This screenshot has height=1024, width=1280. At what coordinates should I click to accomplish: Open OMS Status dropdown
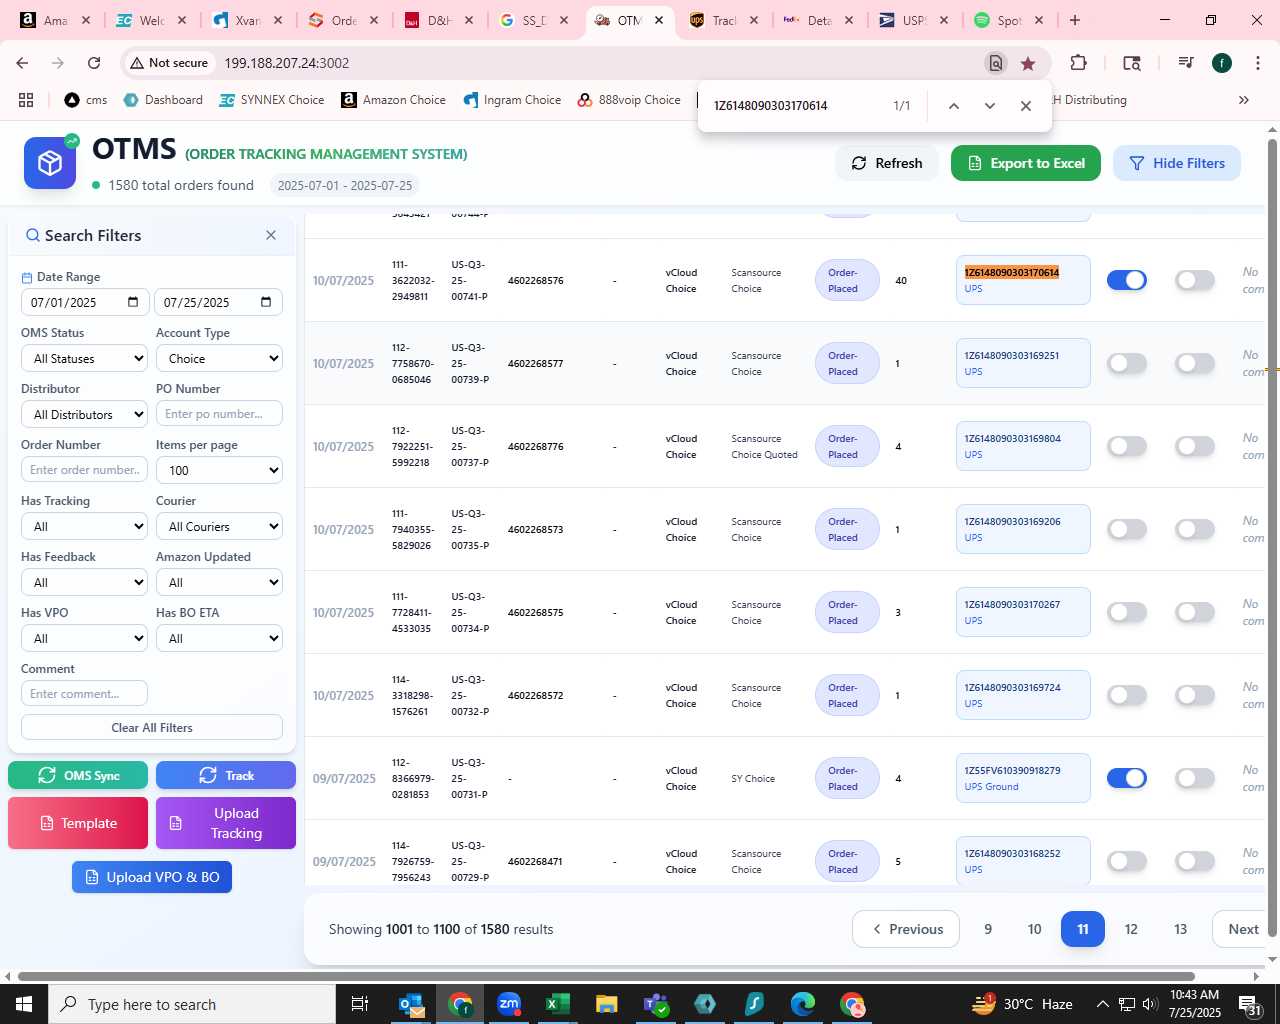coord(84,358)
